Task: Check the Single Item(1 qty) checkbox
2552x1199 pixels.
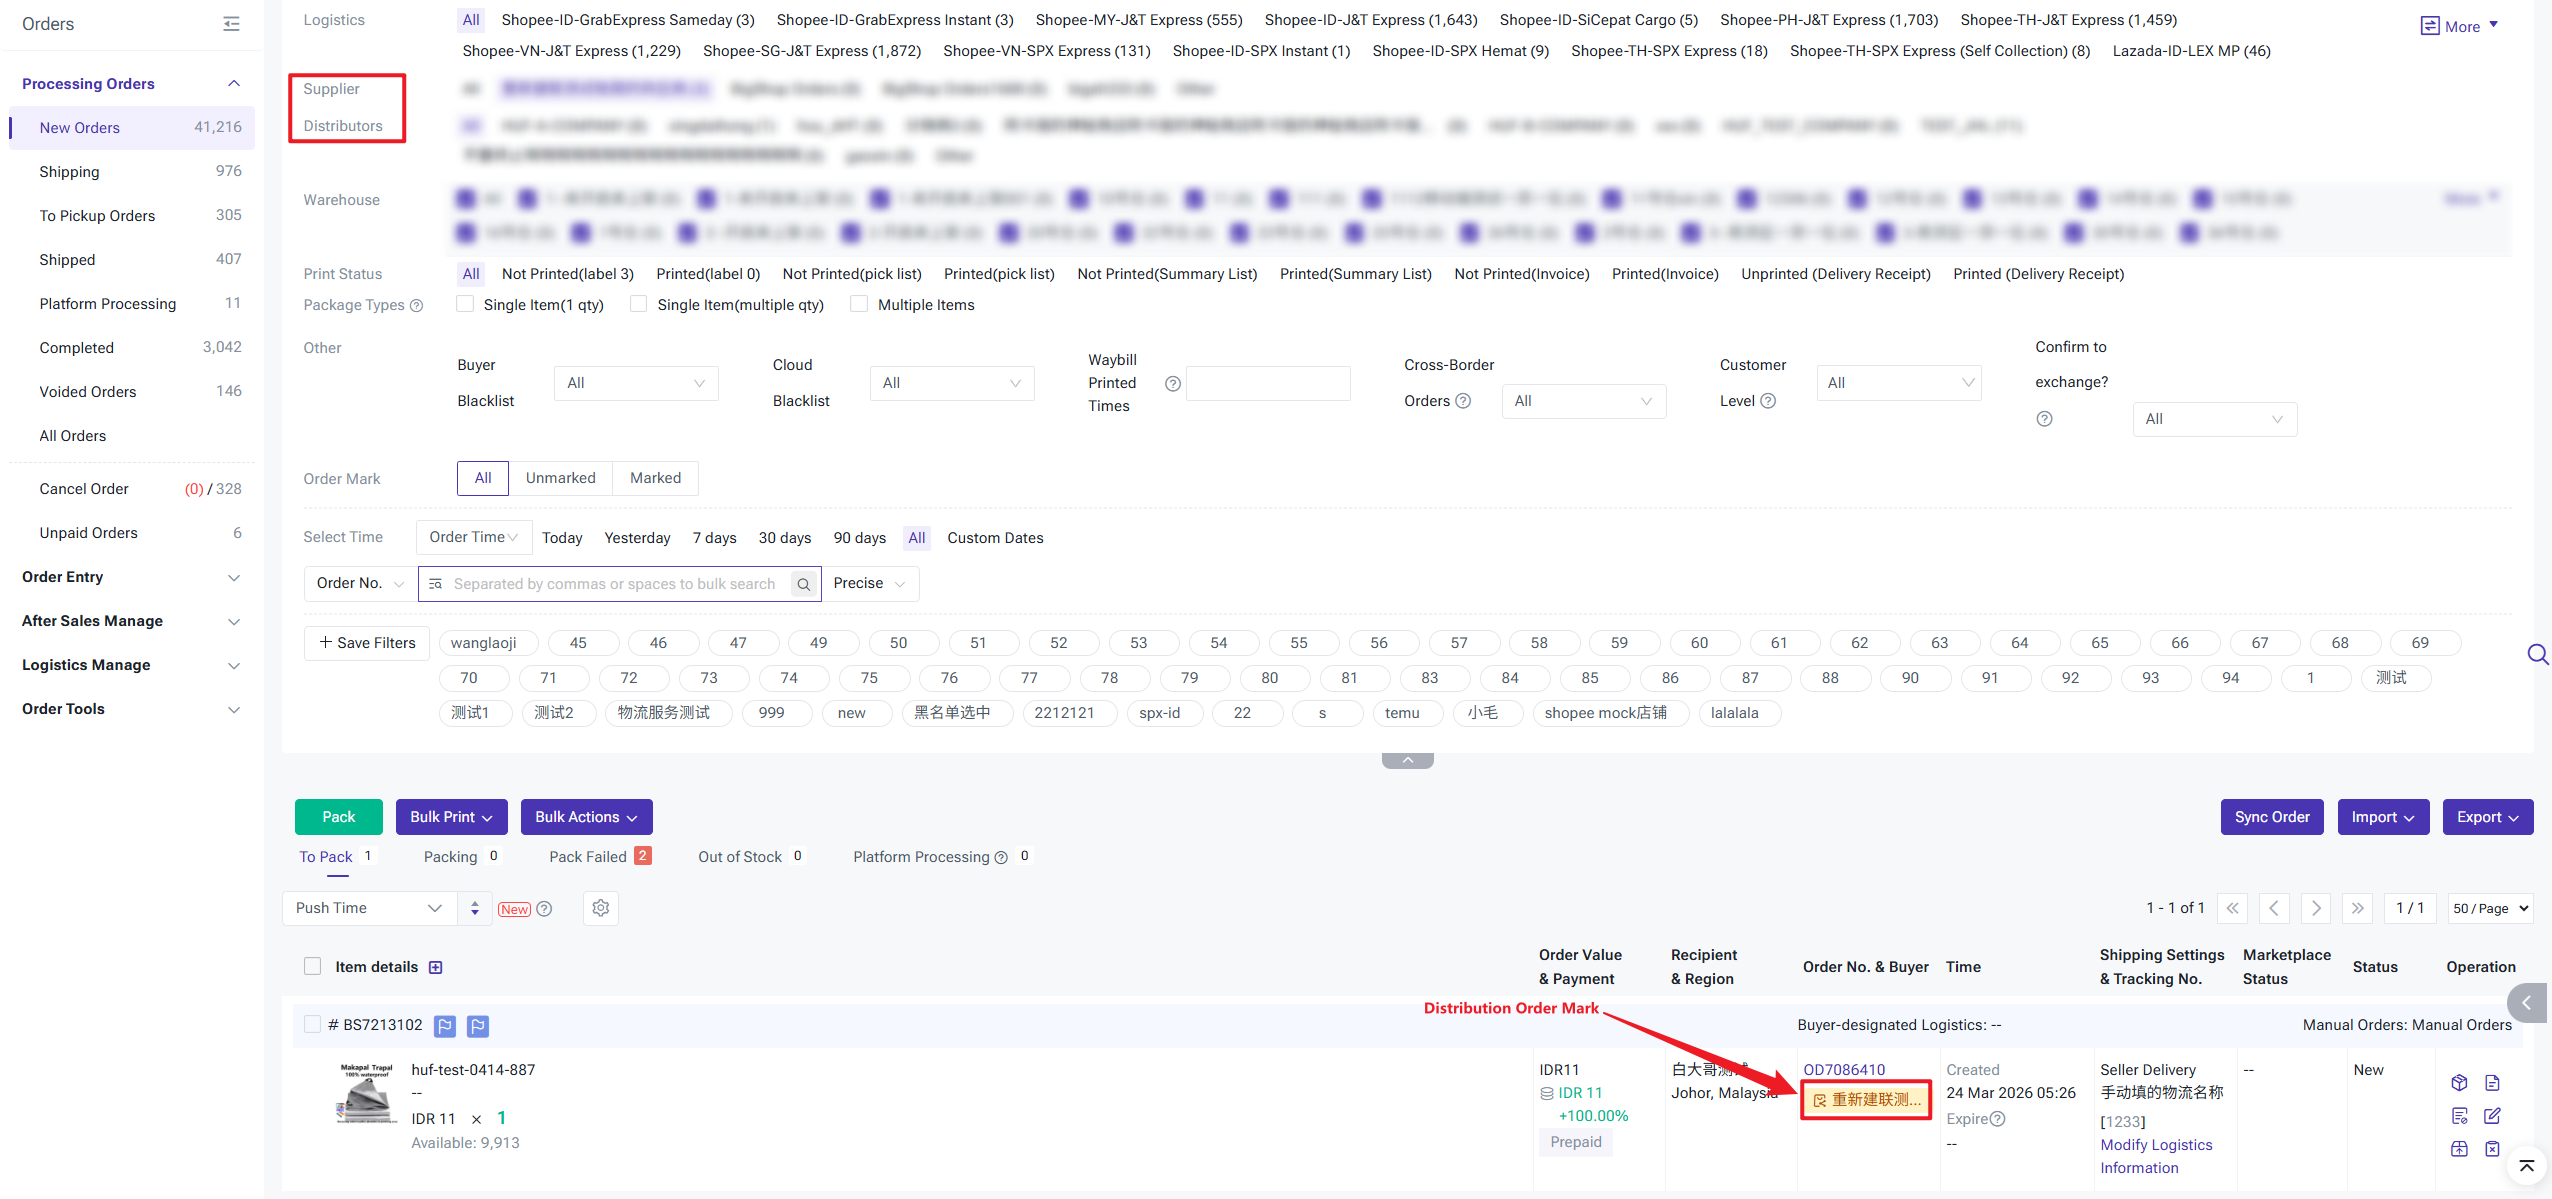Action: click(x=465, y=304)
